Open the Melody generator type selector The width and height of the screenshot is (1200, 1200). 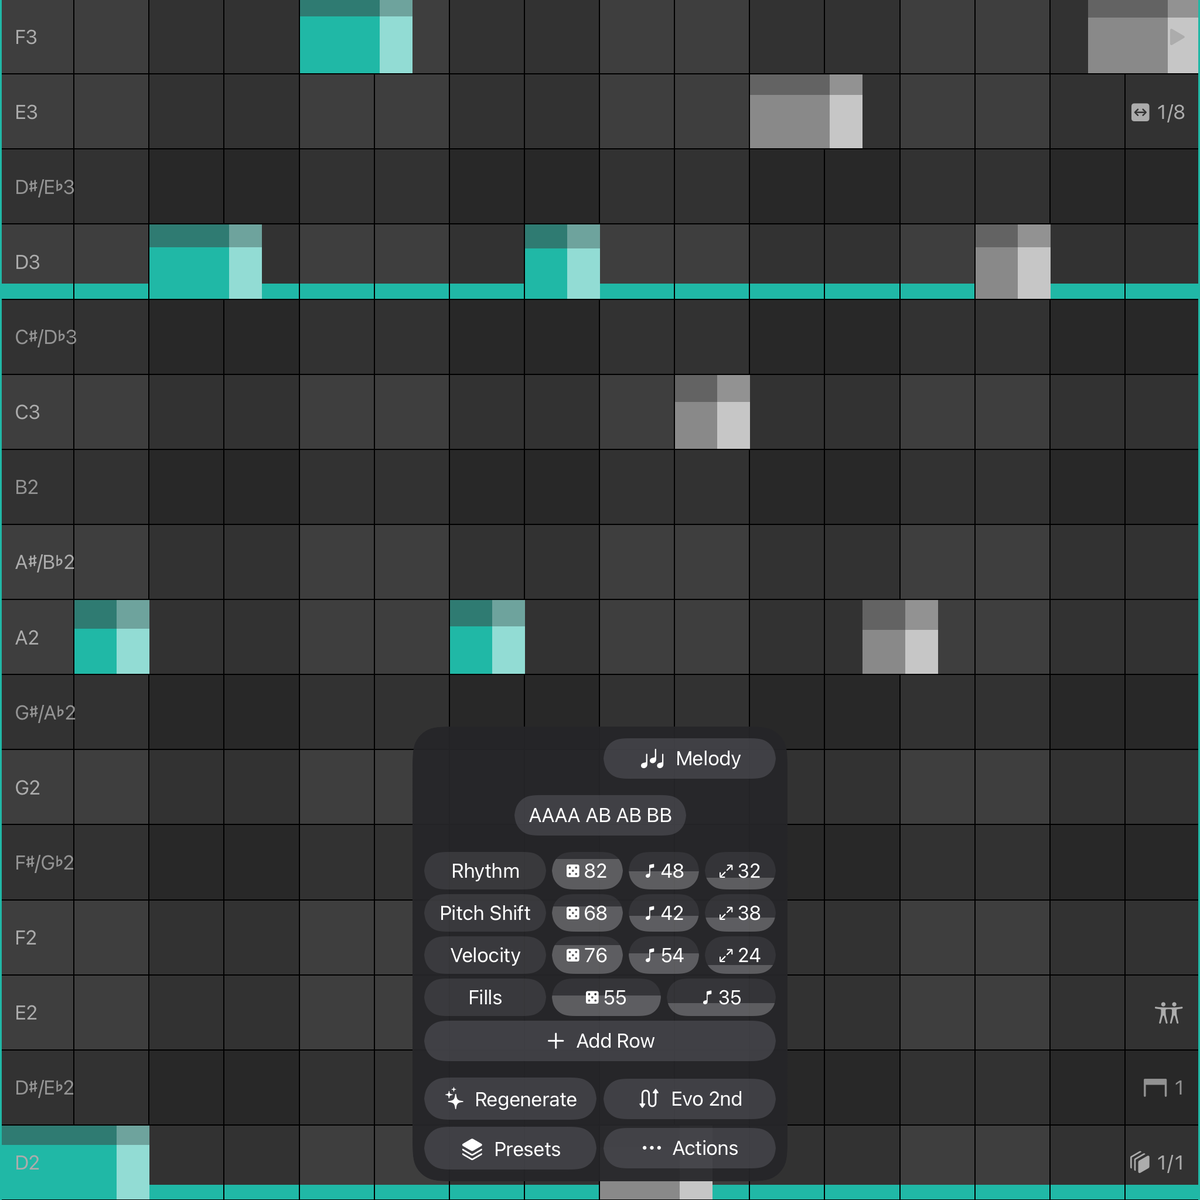[x=689, y=758]
